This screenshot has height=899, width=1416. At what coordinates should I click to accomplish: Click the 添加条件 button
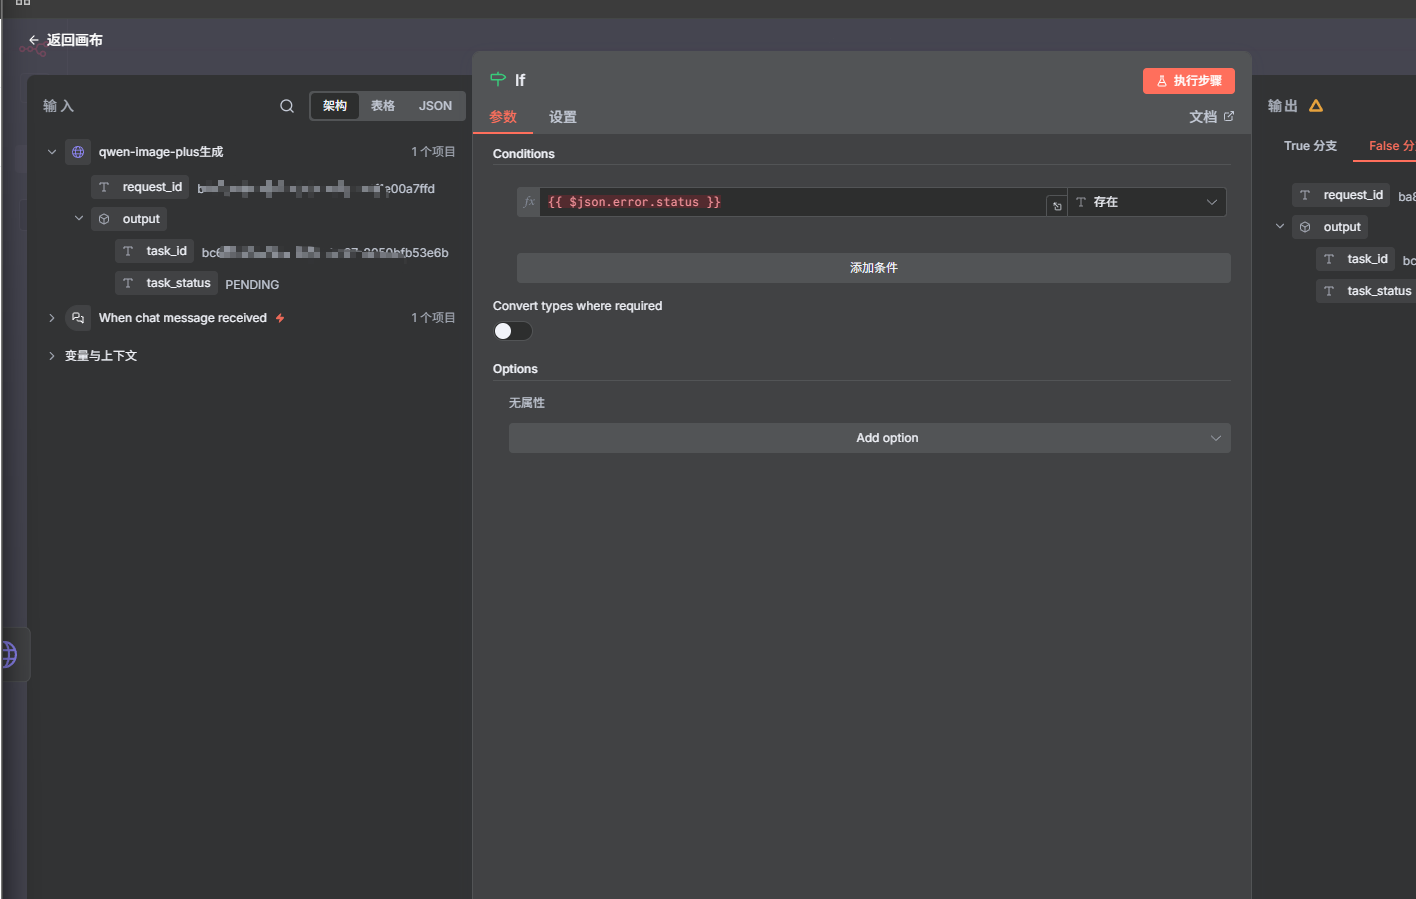tap(874, 268)
